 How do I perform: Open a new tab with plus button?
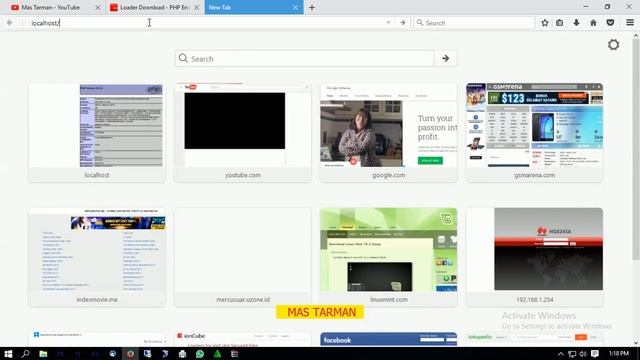pyautogui.click(x=312, y=7)
